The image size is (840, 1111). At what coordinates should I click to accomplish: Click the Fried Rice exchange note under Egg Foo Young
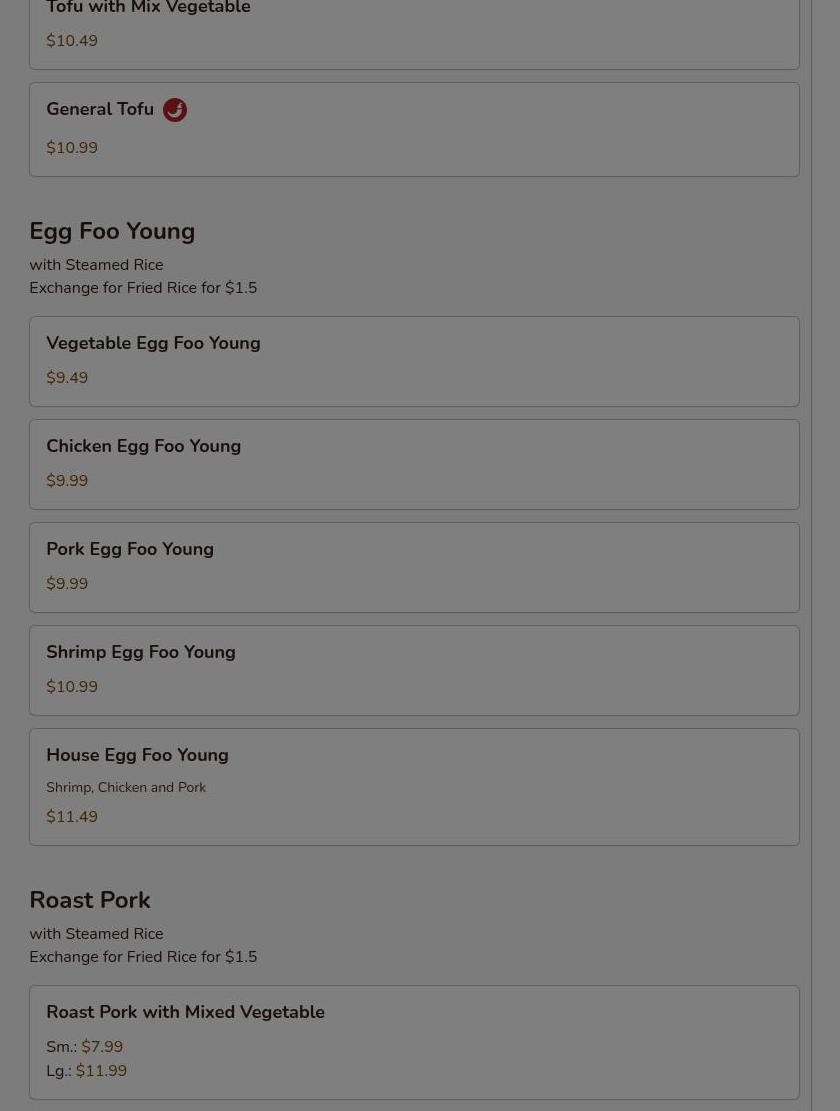coord(143,288)
